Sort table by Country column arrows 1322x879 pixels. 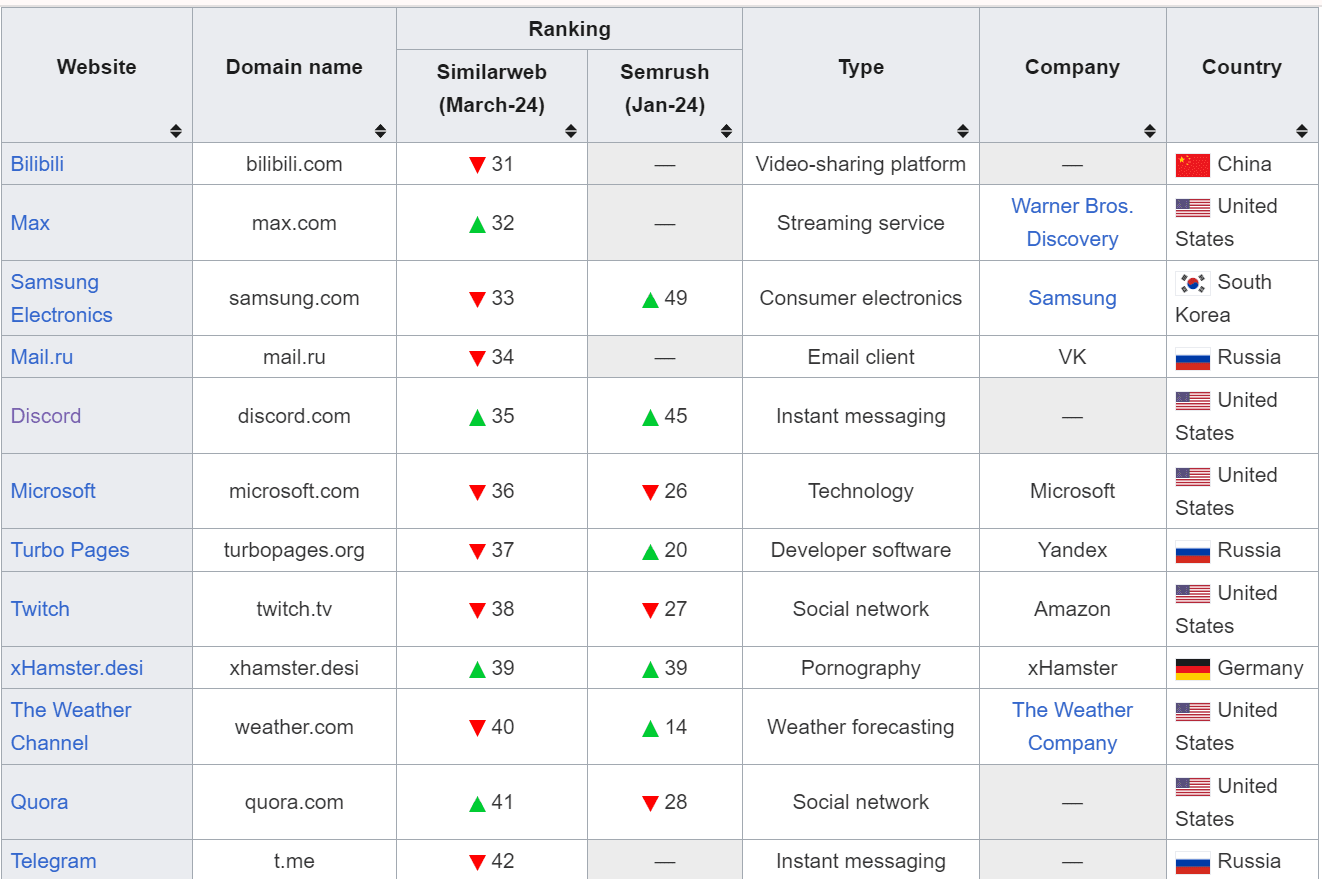click(1302, 131)
